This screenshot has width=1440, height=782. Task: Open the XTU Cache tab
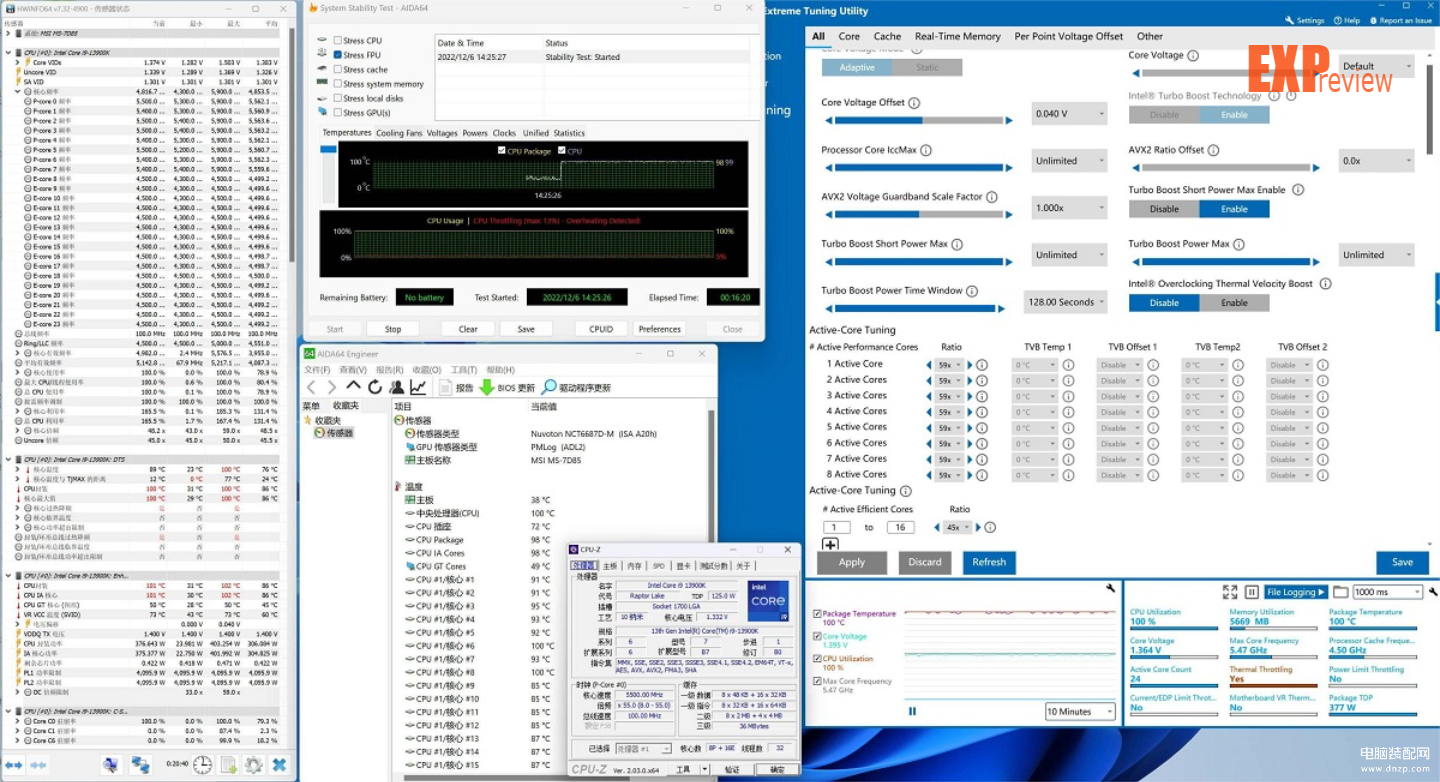coord(887,36)
